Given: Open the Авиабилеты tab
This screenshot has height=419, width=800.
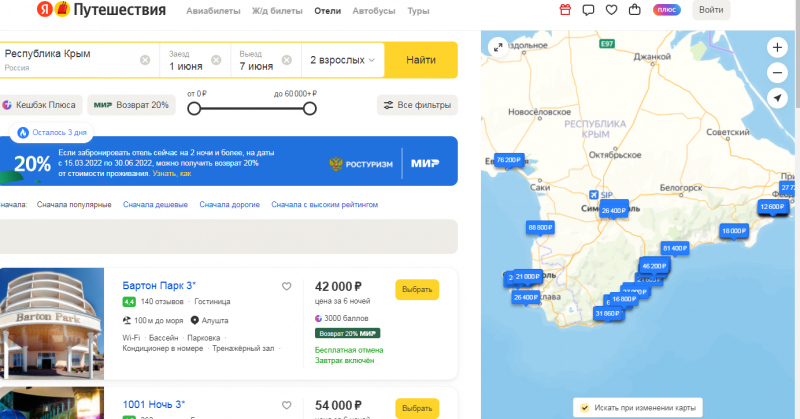Looking at the screenshot, I should [x=213, y=11].
